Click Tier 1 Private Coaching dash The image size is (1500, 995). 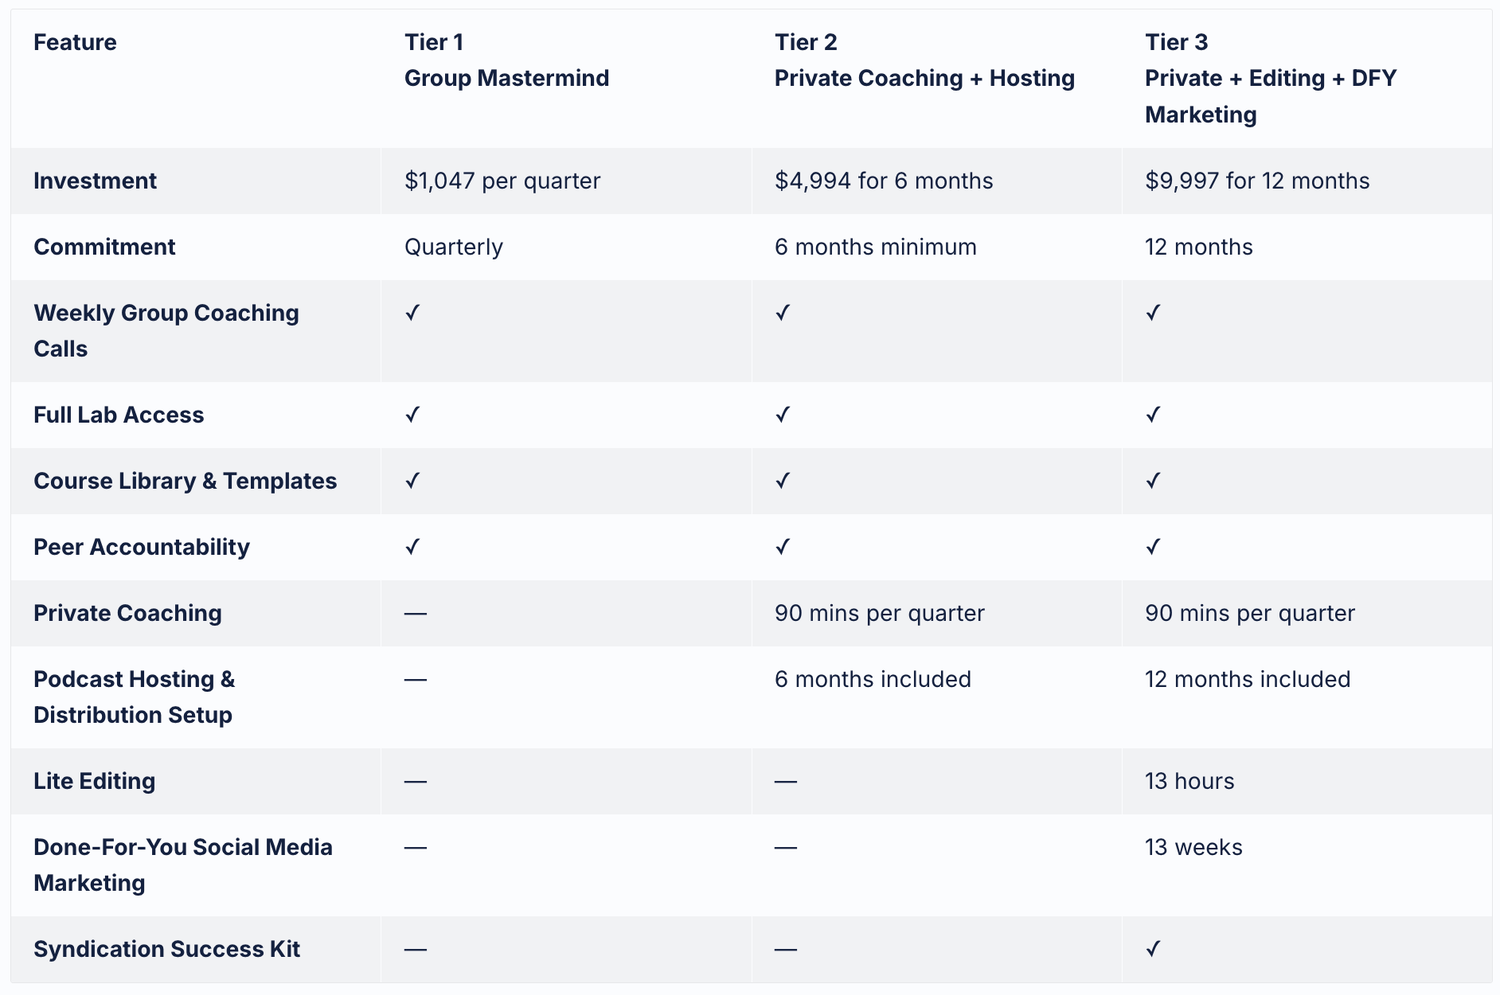[x=415, y=613]
